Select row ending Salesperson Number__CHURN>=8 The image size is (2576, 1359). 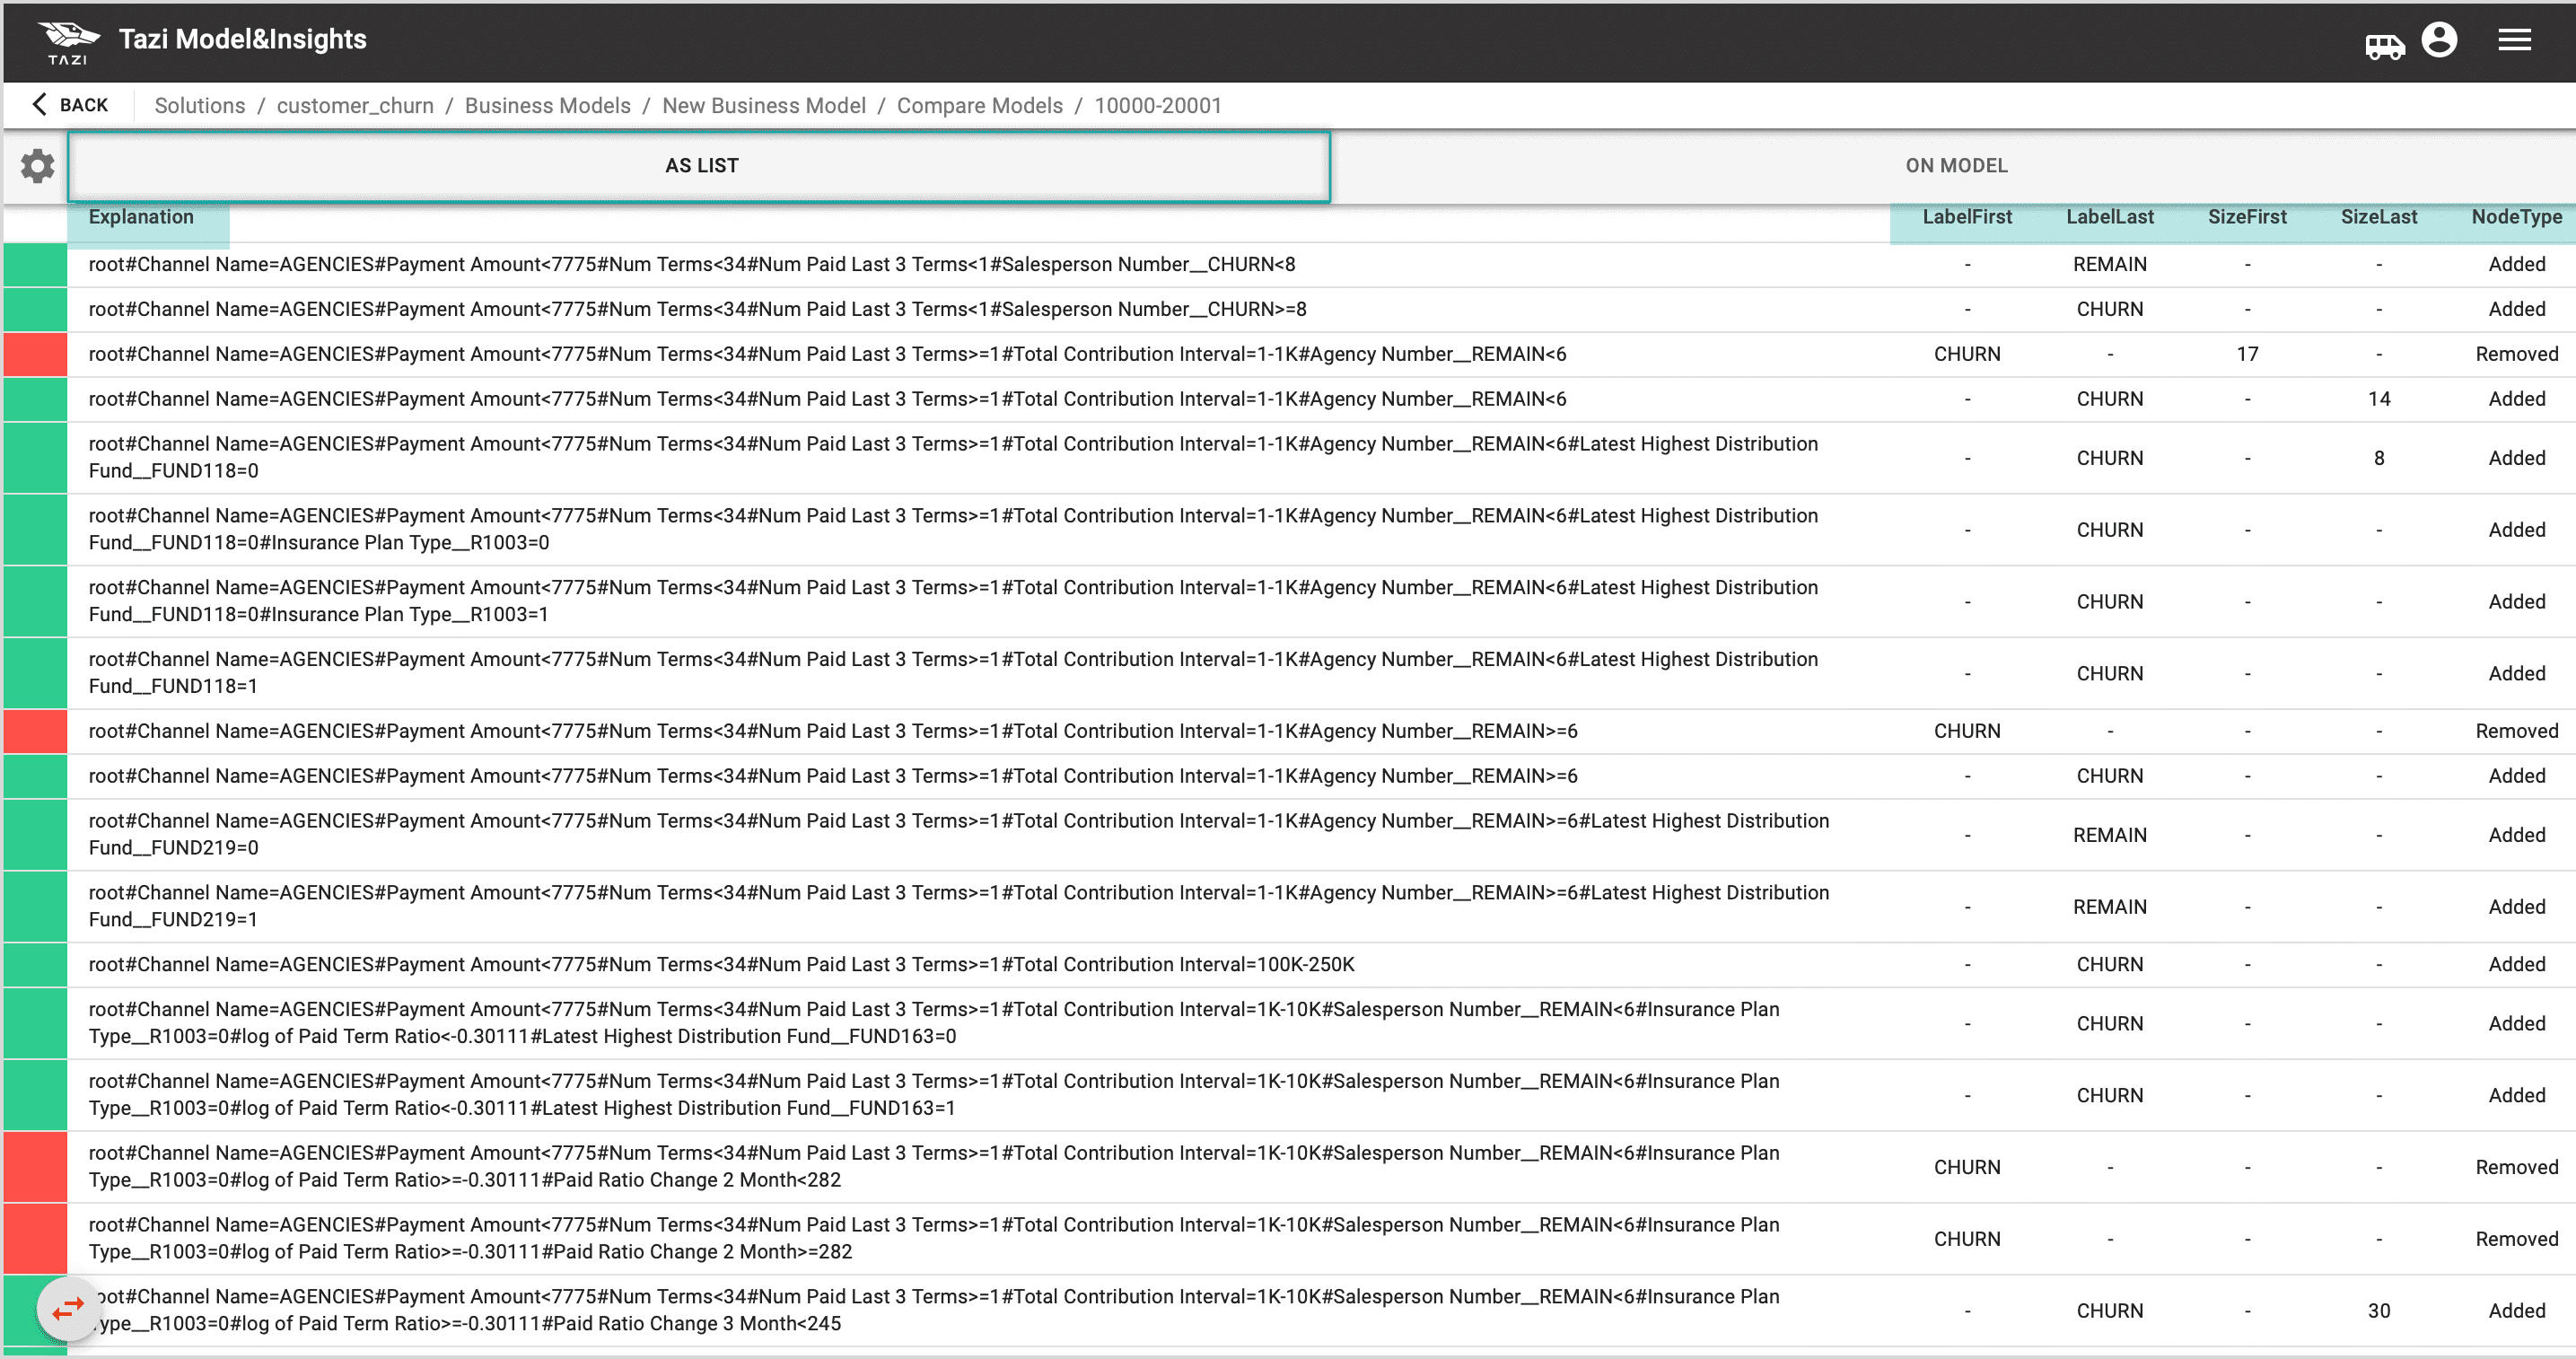click(1288, 310)
